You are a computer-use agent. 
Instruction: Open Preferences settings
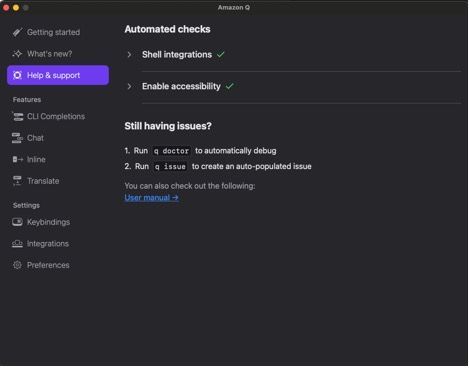pos(48,265)
